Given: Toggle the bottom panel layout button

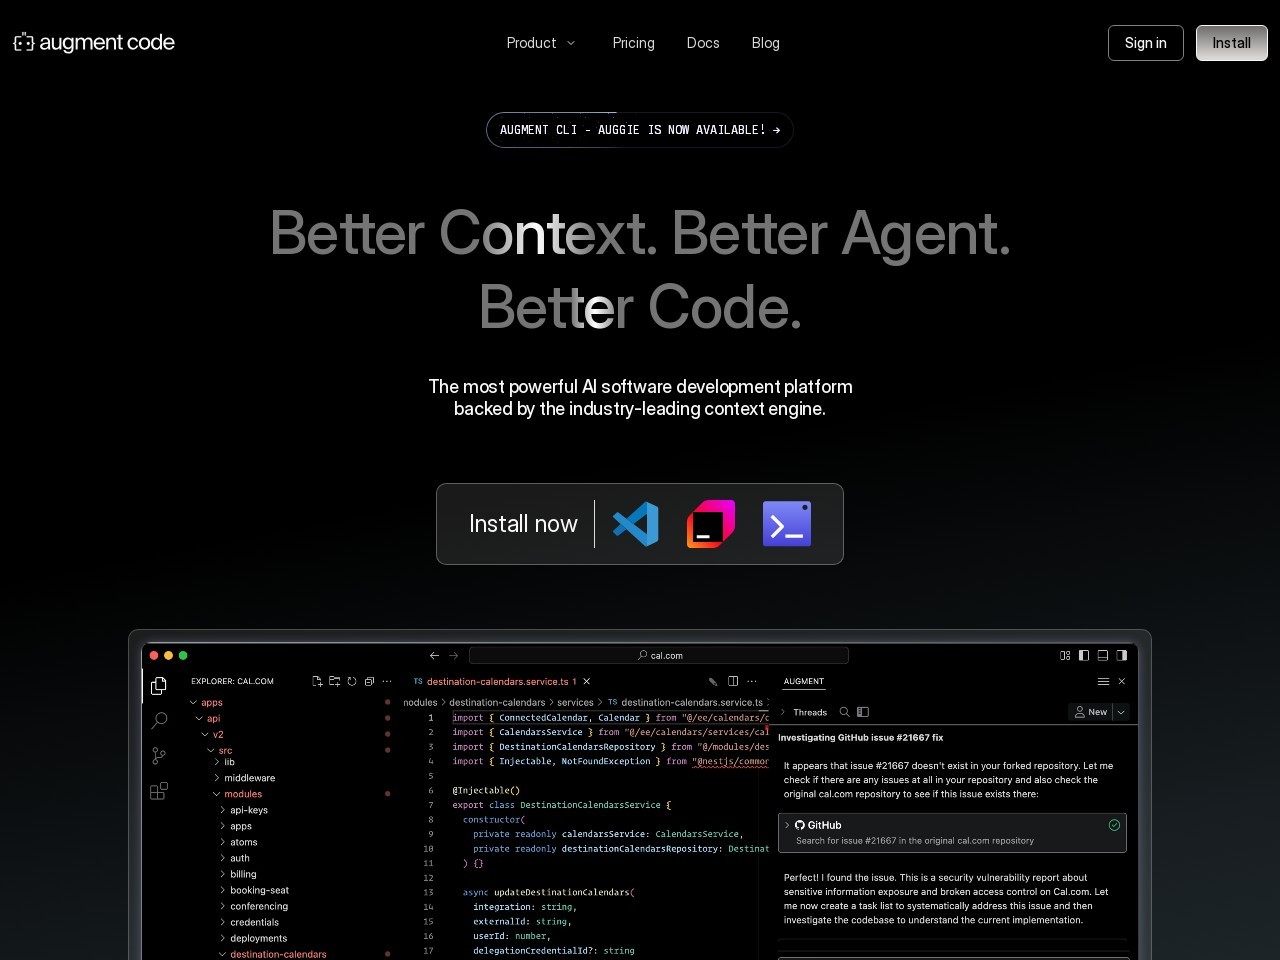Looking at the screenshot, I should [1103, 656].
